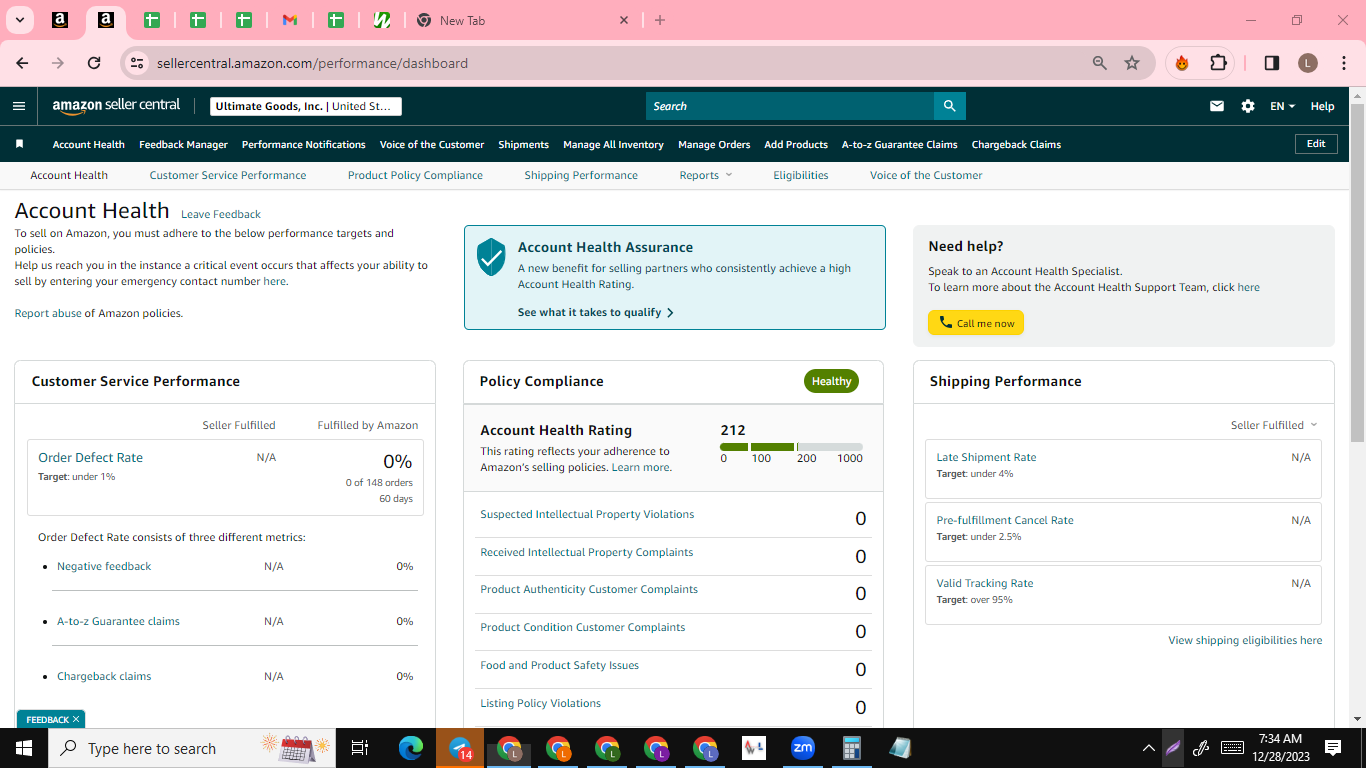Open Chrome three-dot menu

[1343, 63]
